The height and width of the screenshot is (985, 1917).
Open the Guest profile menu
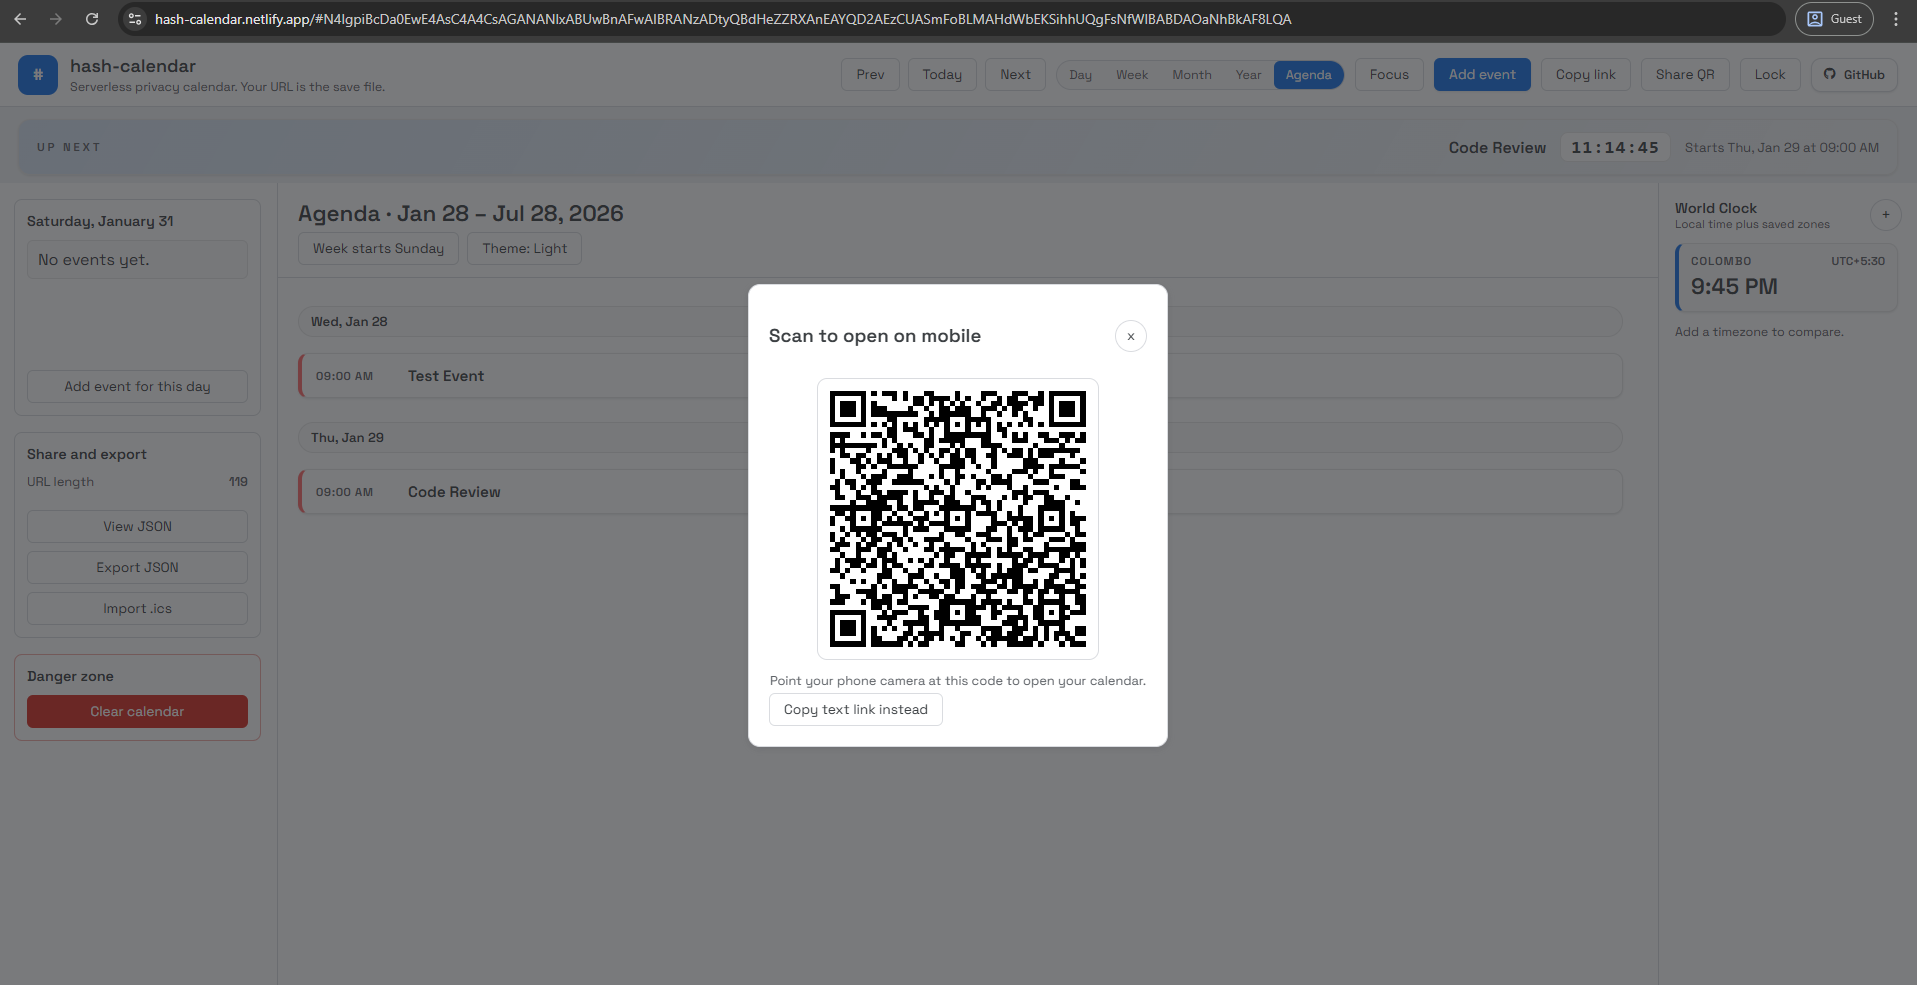click(x=1834, y=19)
